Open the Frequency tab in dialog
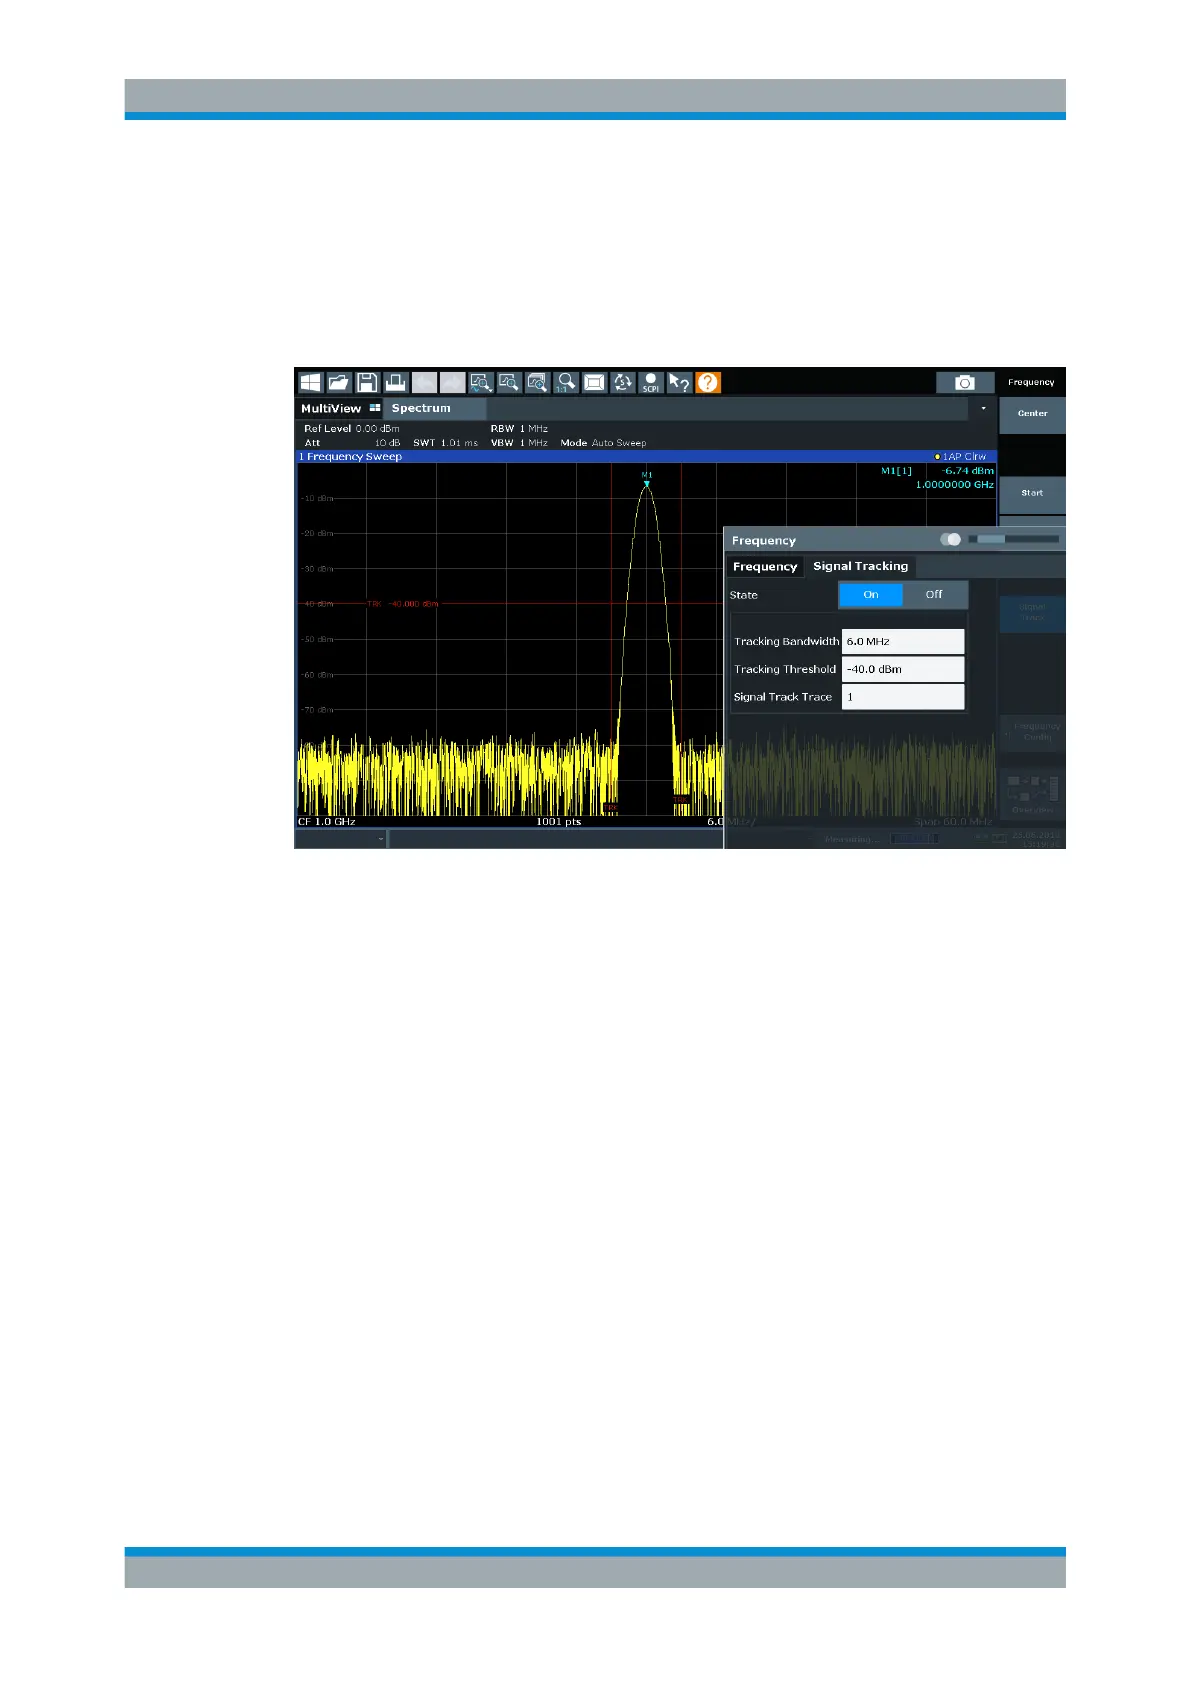This screenshot has height=1684, width=1191. [x=765, y=566]
